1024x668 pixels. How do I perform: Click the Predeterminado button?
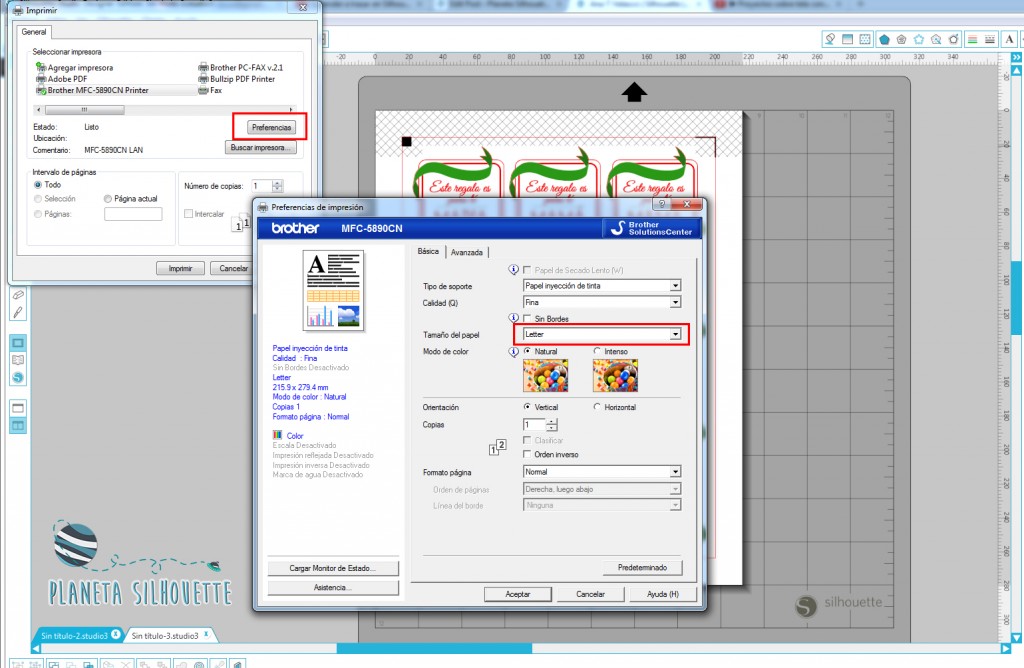[x=642, y=567]
